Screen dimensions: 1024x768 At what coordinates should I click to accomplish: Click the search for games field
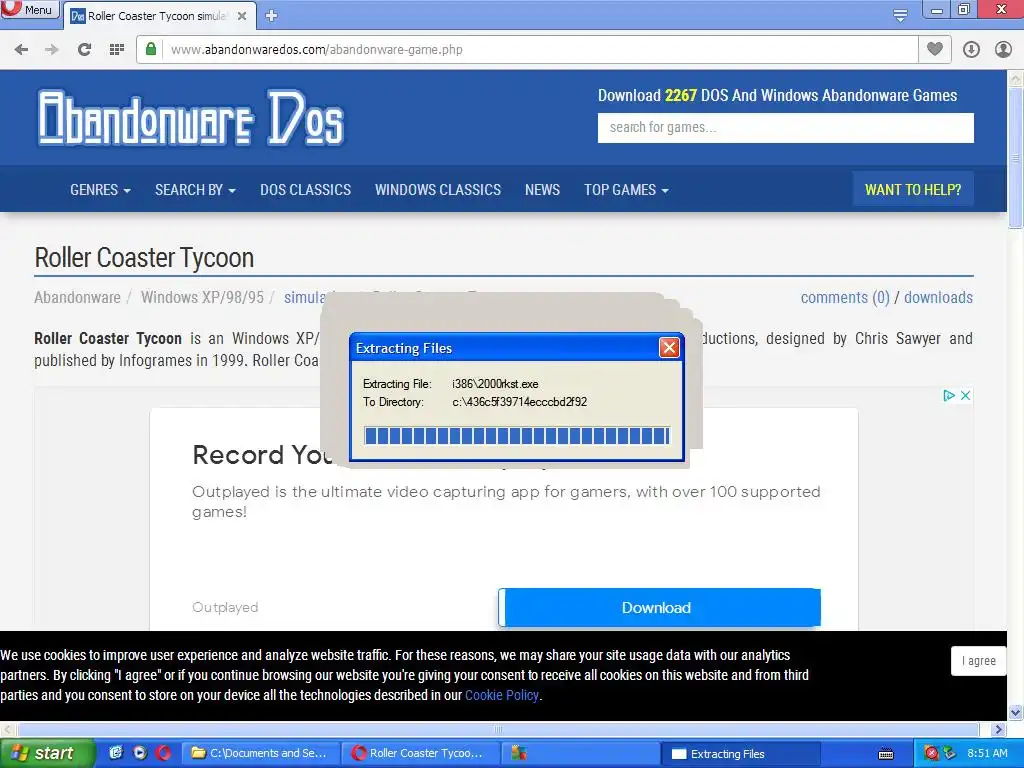coord(786,127)
